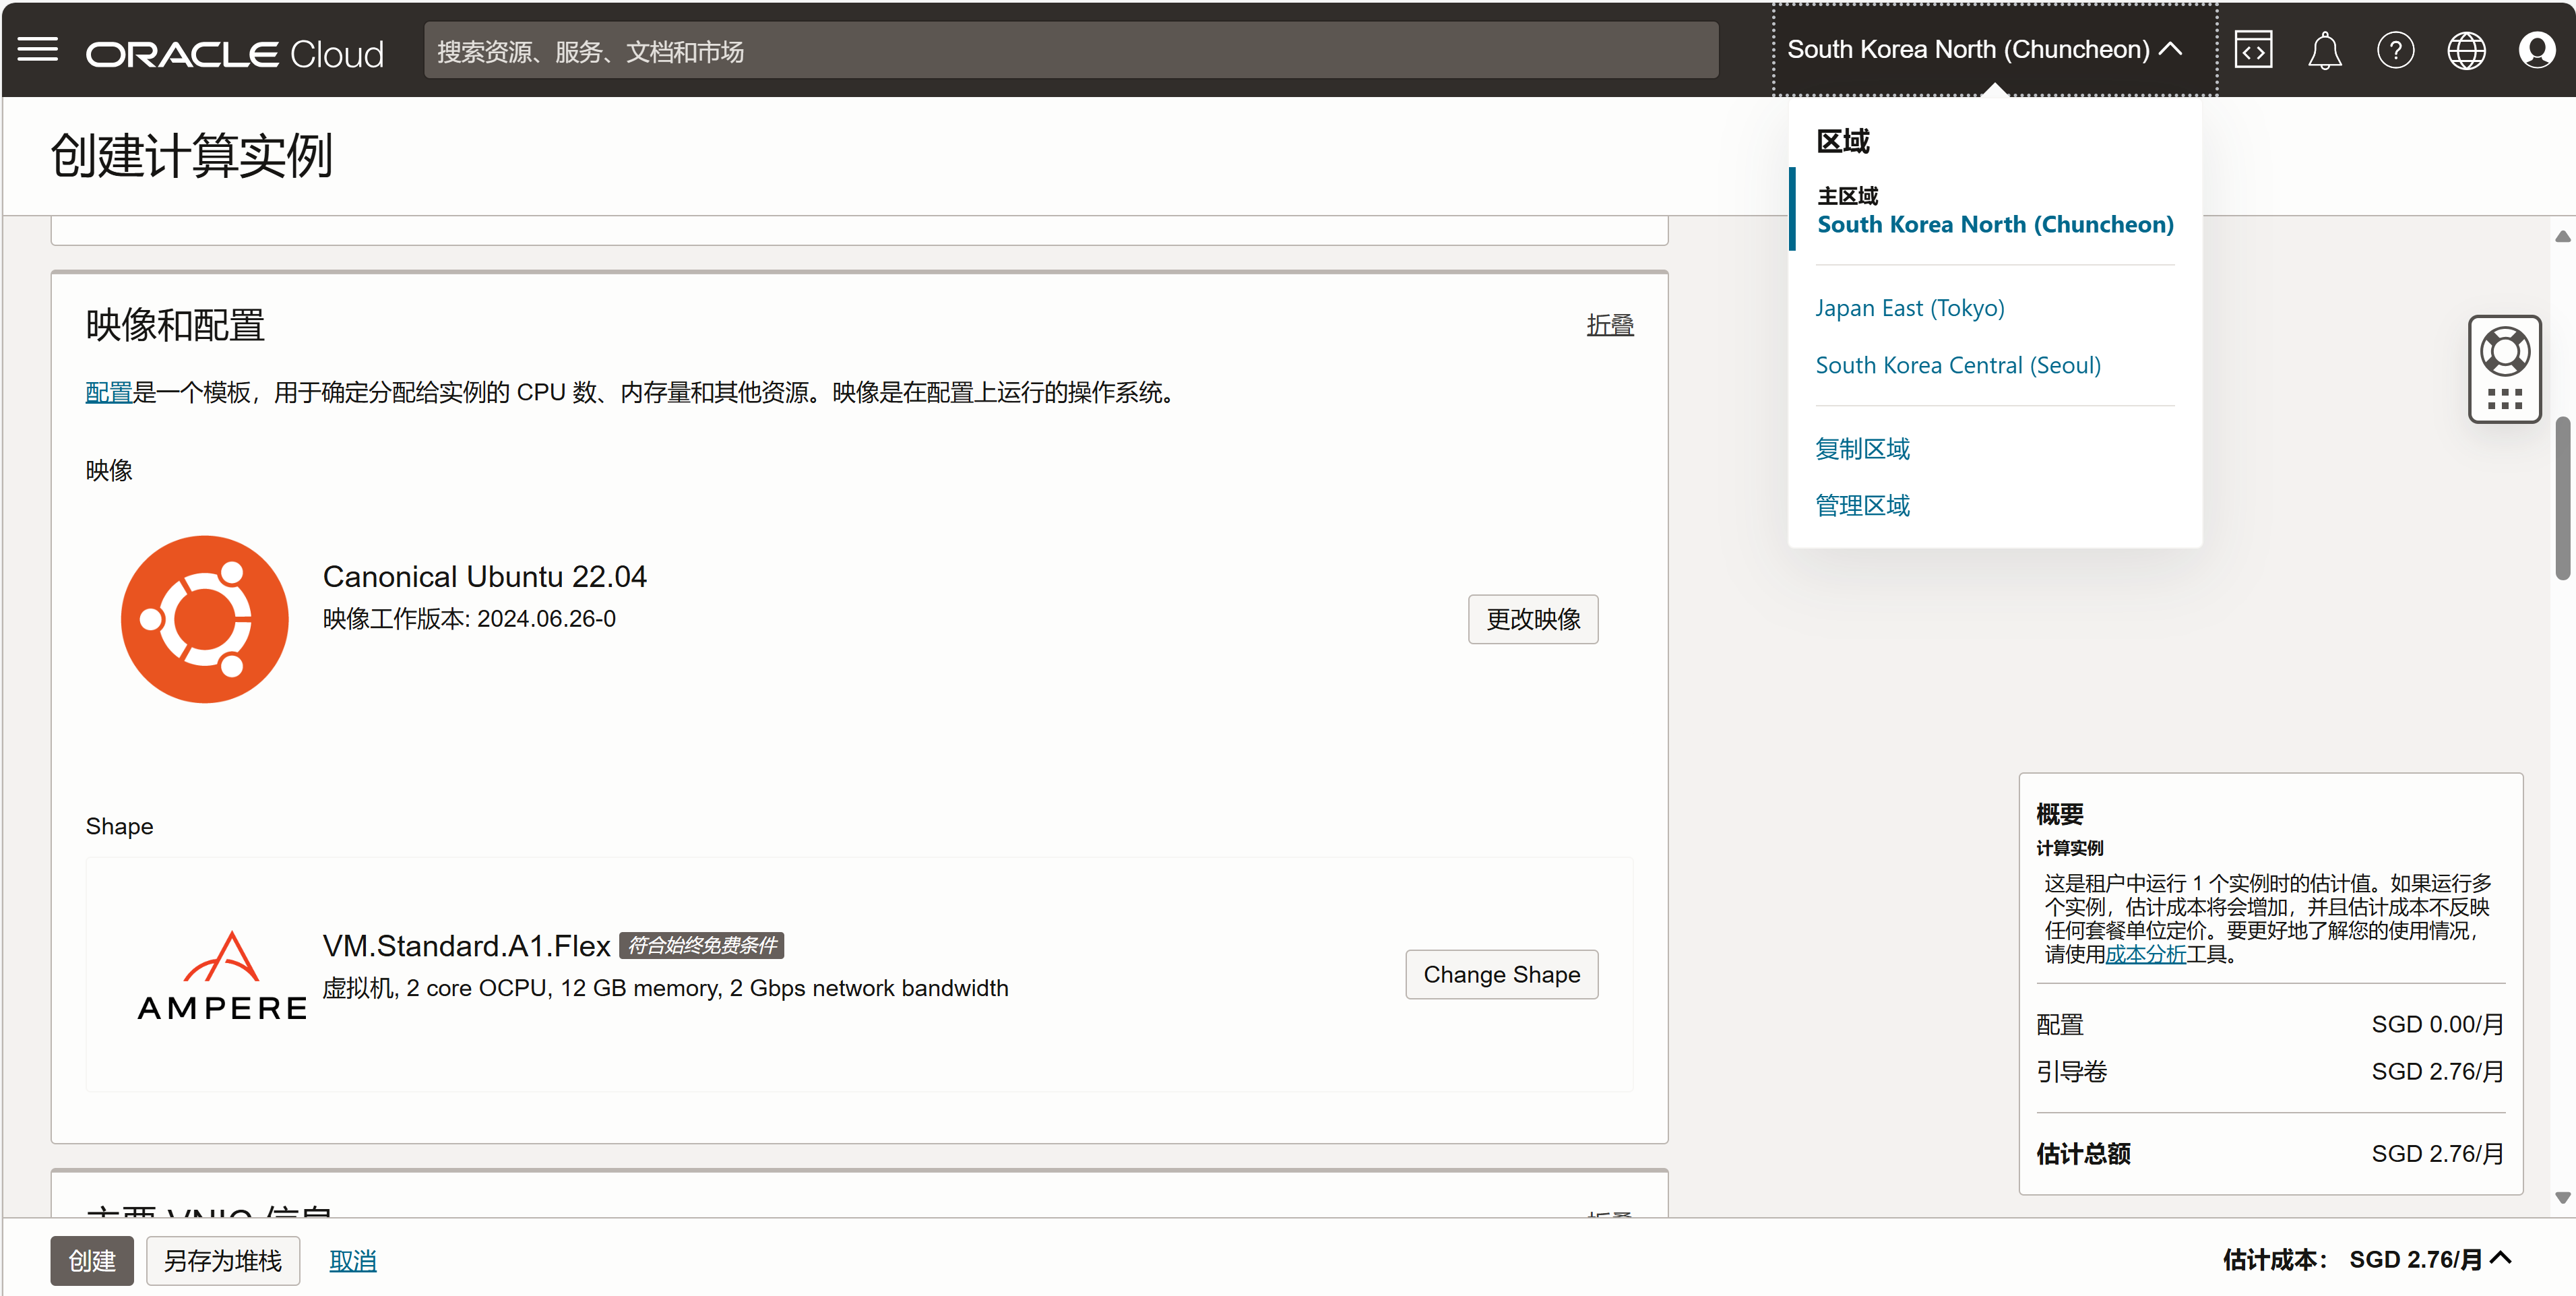Switch to the Japan East (Tokyo) region

[1910, 308]
